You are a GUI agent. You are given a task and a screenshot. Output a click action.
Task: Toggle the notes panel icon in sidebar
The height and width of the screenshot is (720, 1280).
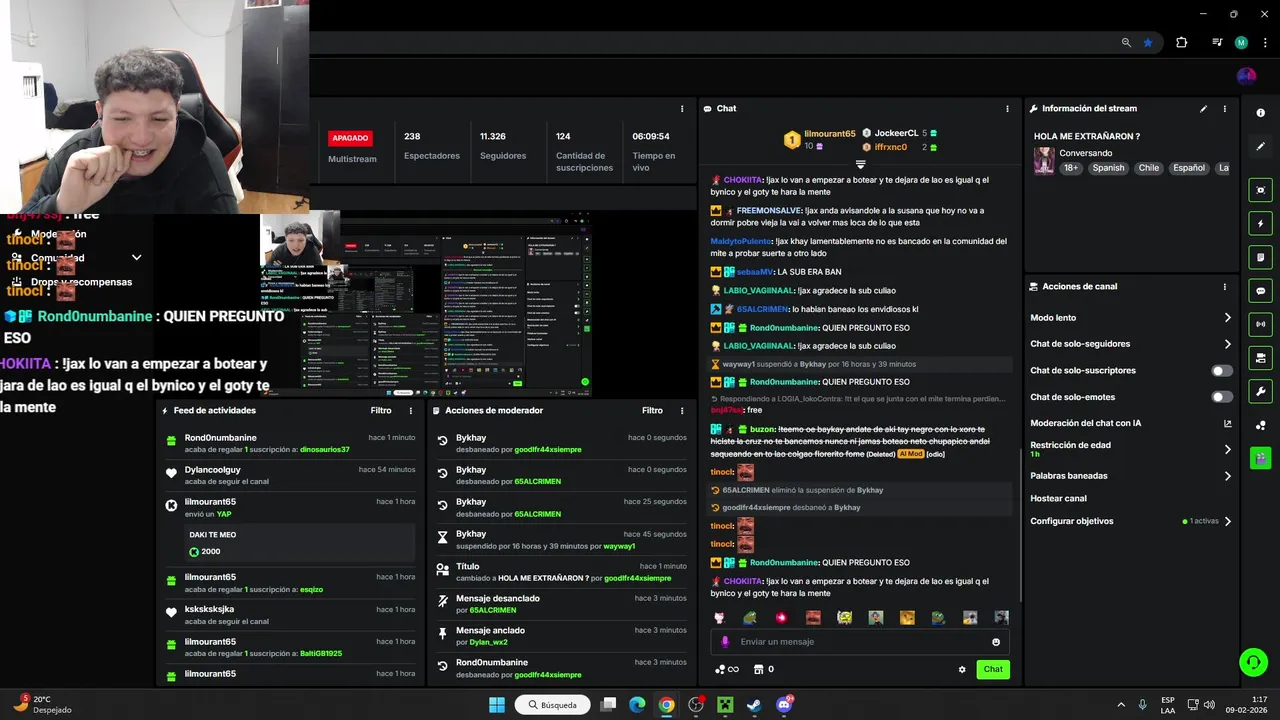[1260, 257]
